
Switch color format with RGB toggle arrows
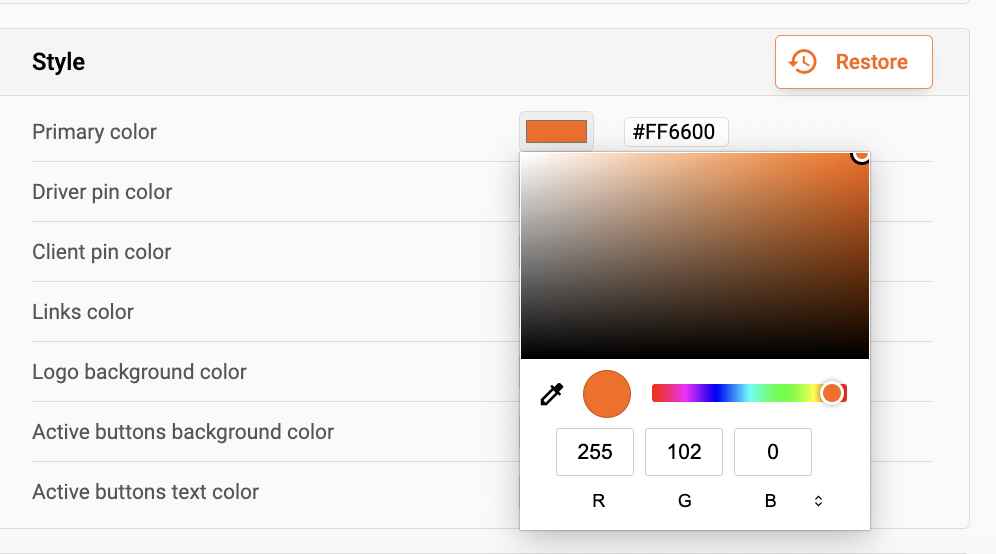tap(818, 501)
